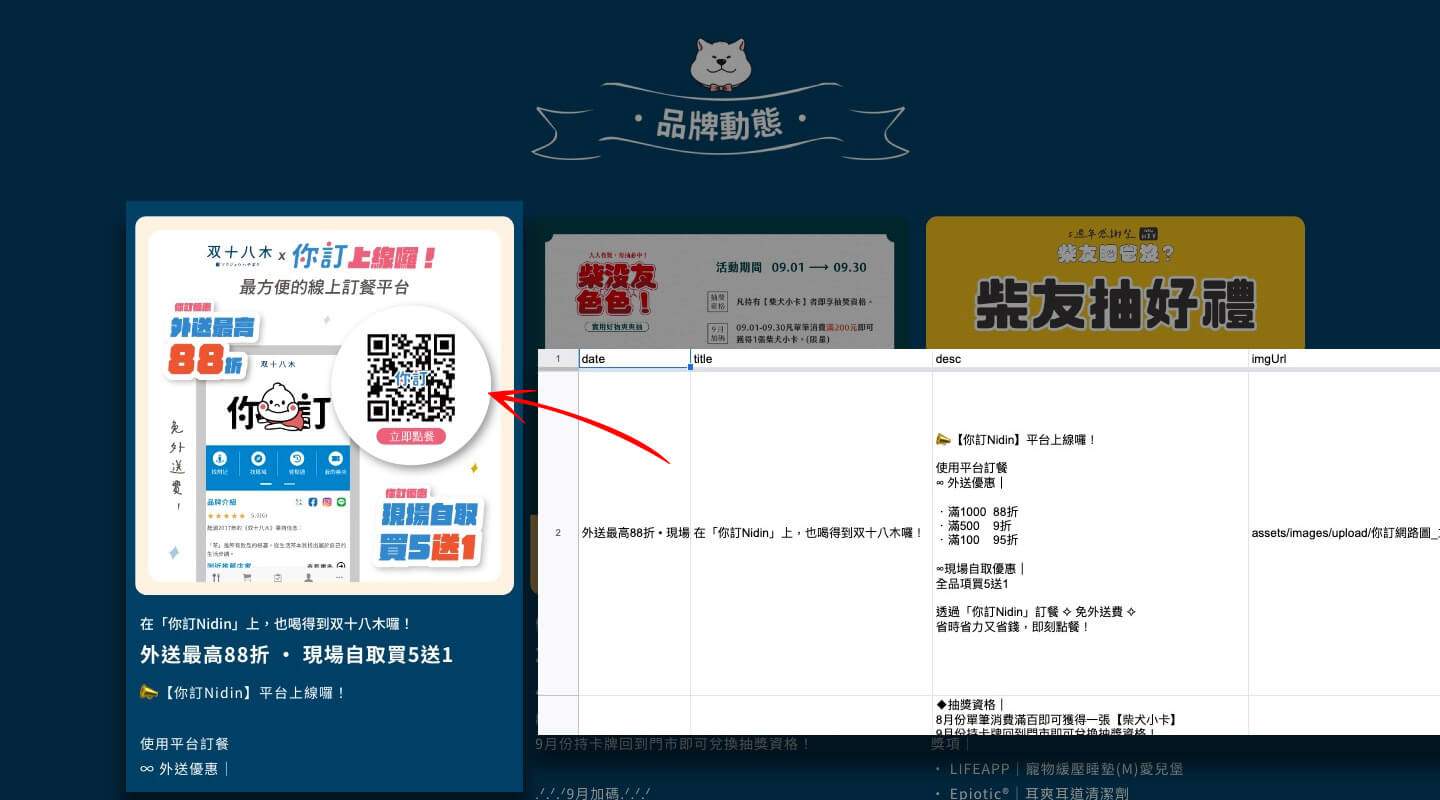Screen dimensions: 1440x800
Task: Click card subtitle 在「你訂Nidin」上，也喝得到双十八木囉！
Action: [x=276, y=624]
